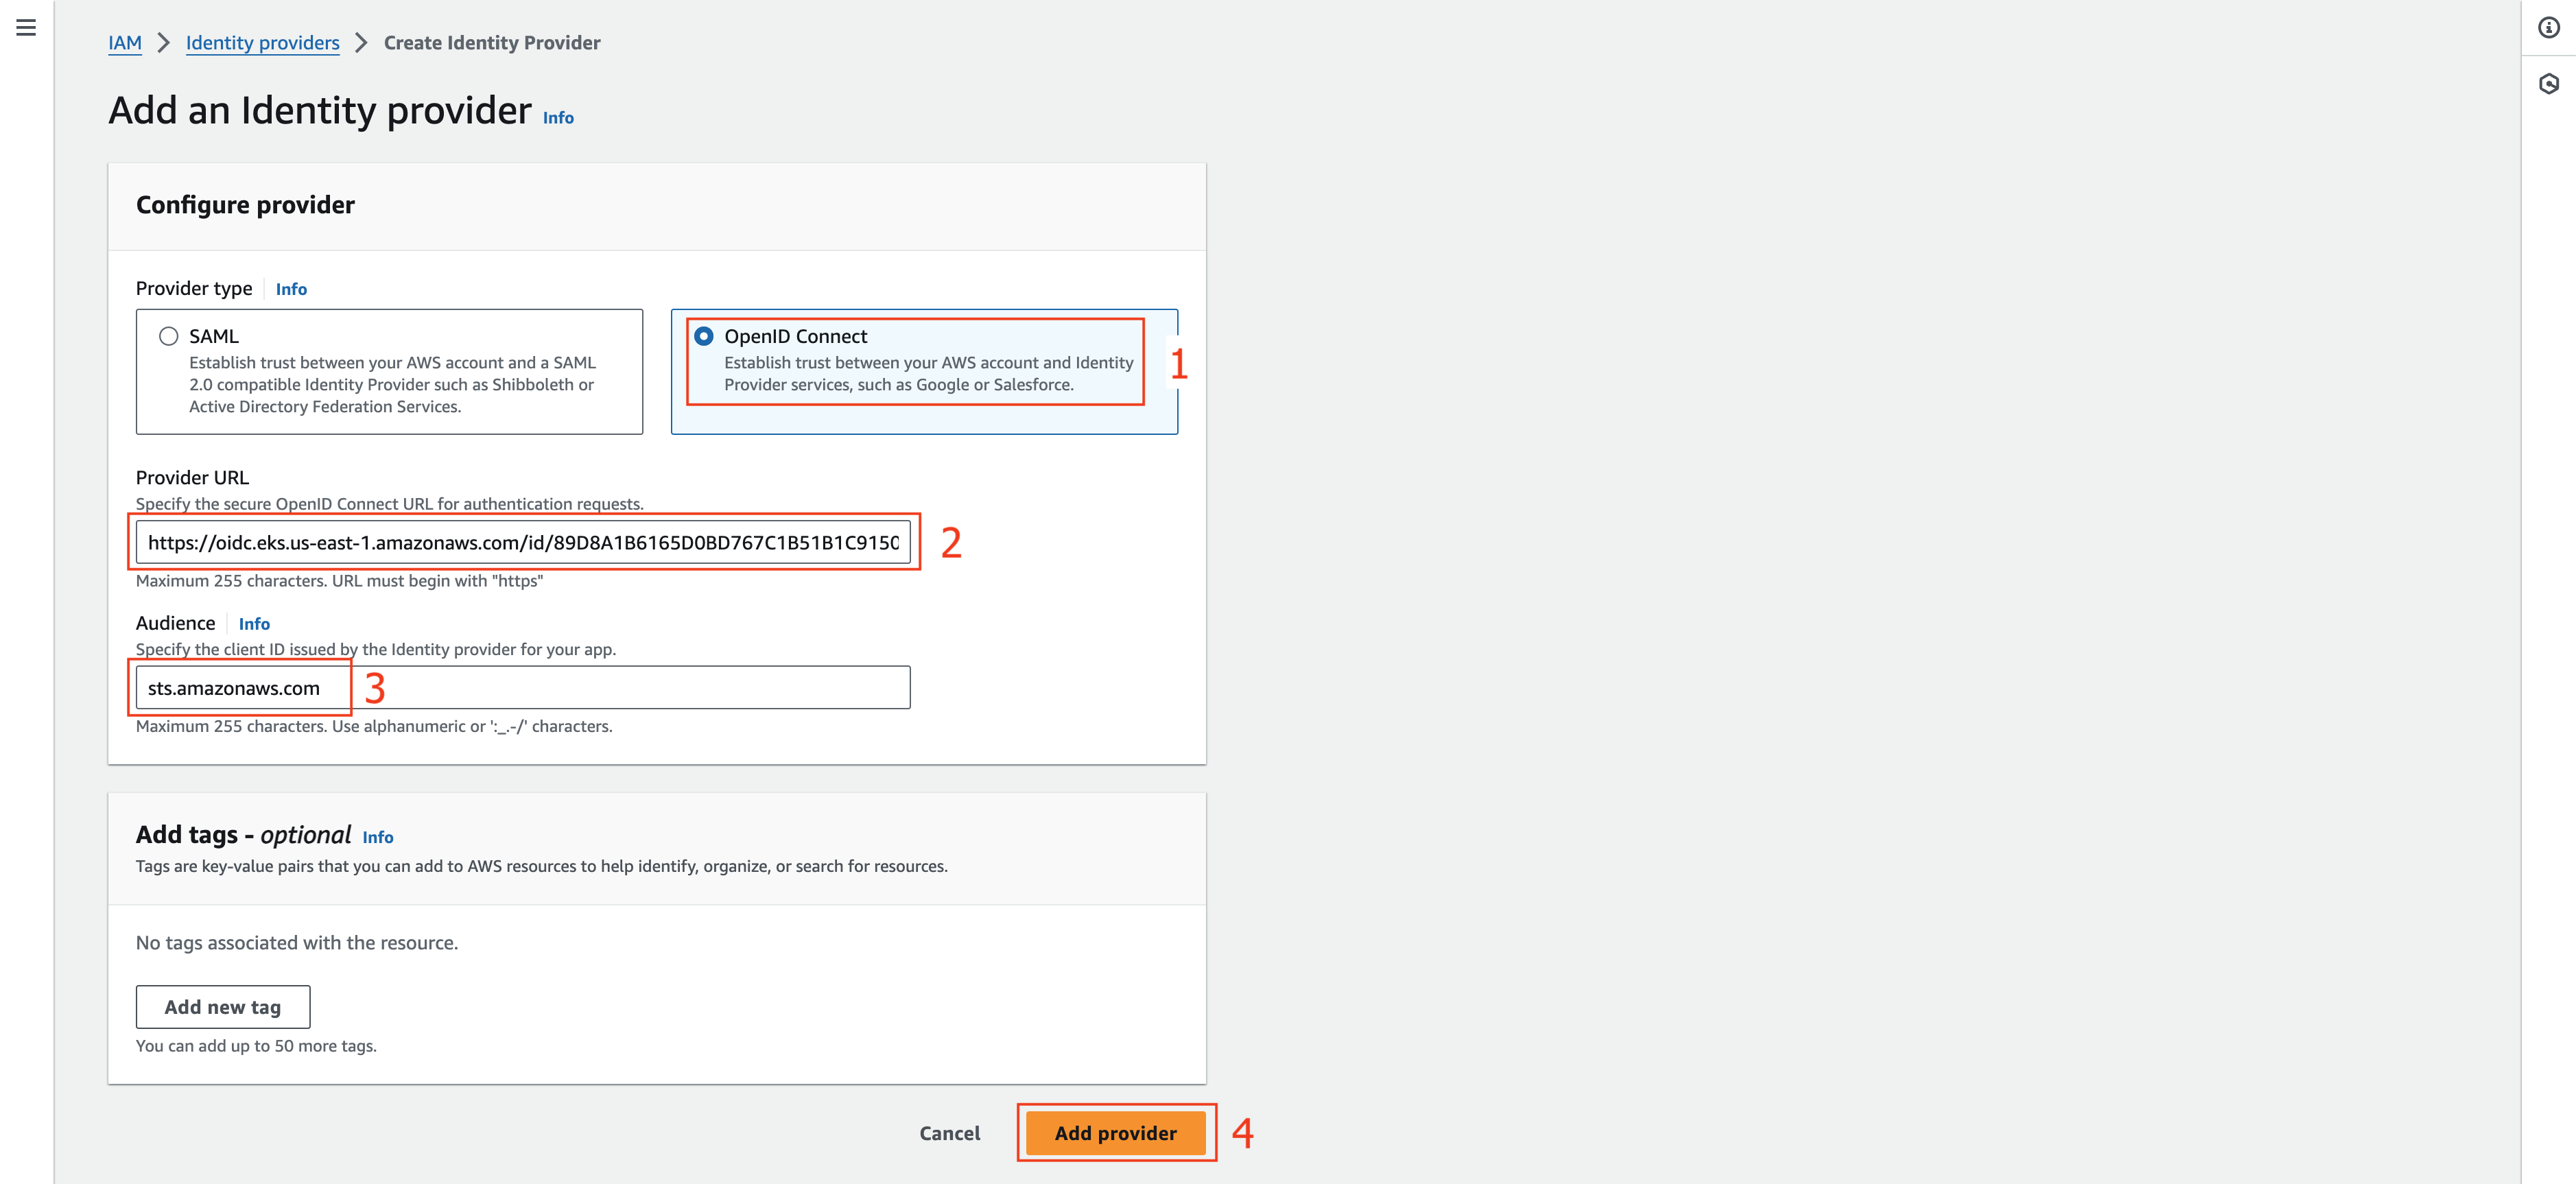This screenshot has height=1184, width=2576.
Task: Open the hamburger navigation menu
Action: pos(26,28)
